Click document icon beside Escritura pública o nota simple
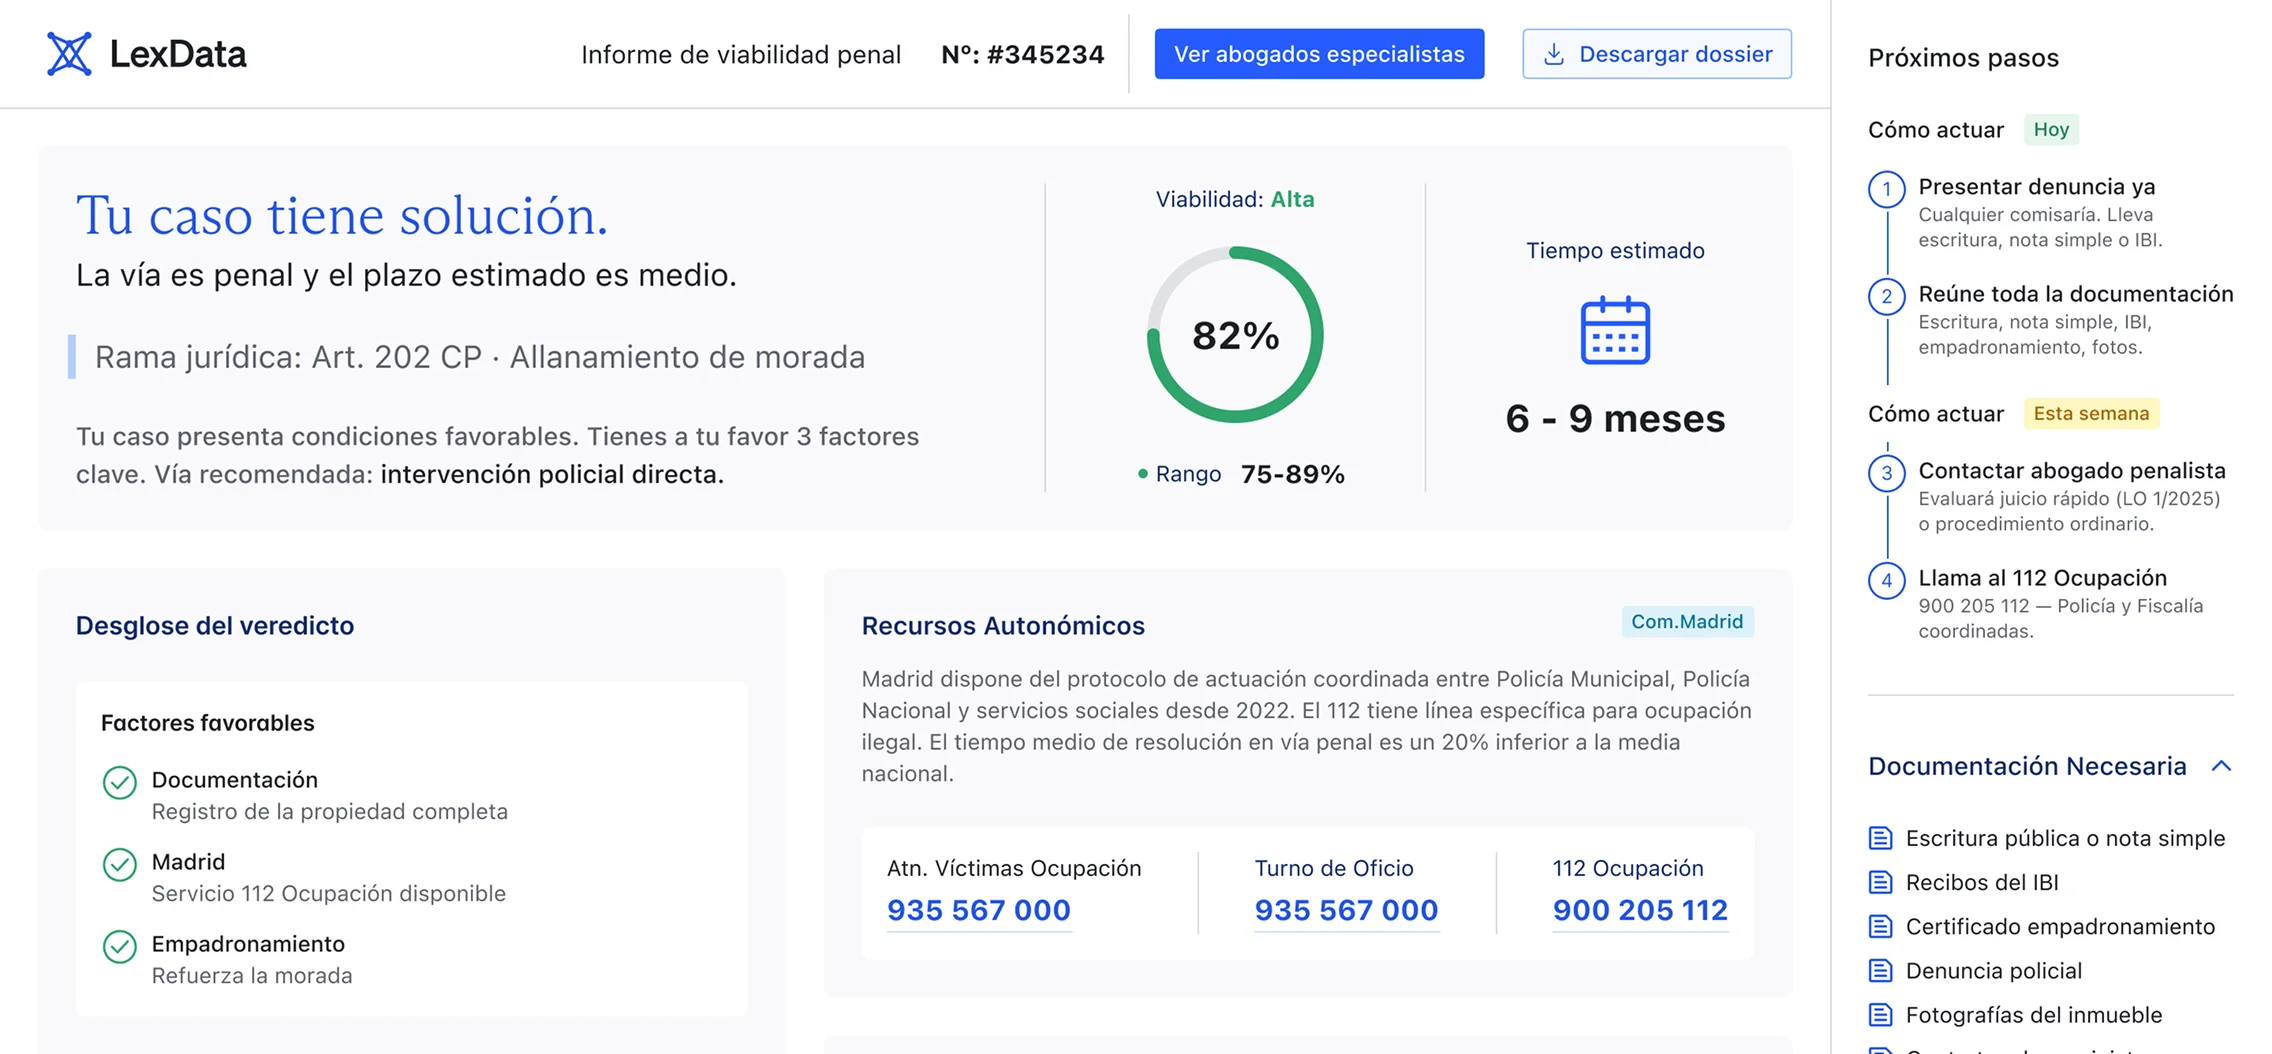This screenshot has height=1054, width=2272. coord(1880,838)
